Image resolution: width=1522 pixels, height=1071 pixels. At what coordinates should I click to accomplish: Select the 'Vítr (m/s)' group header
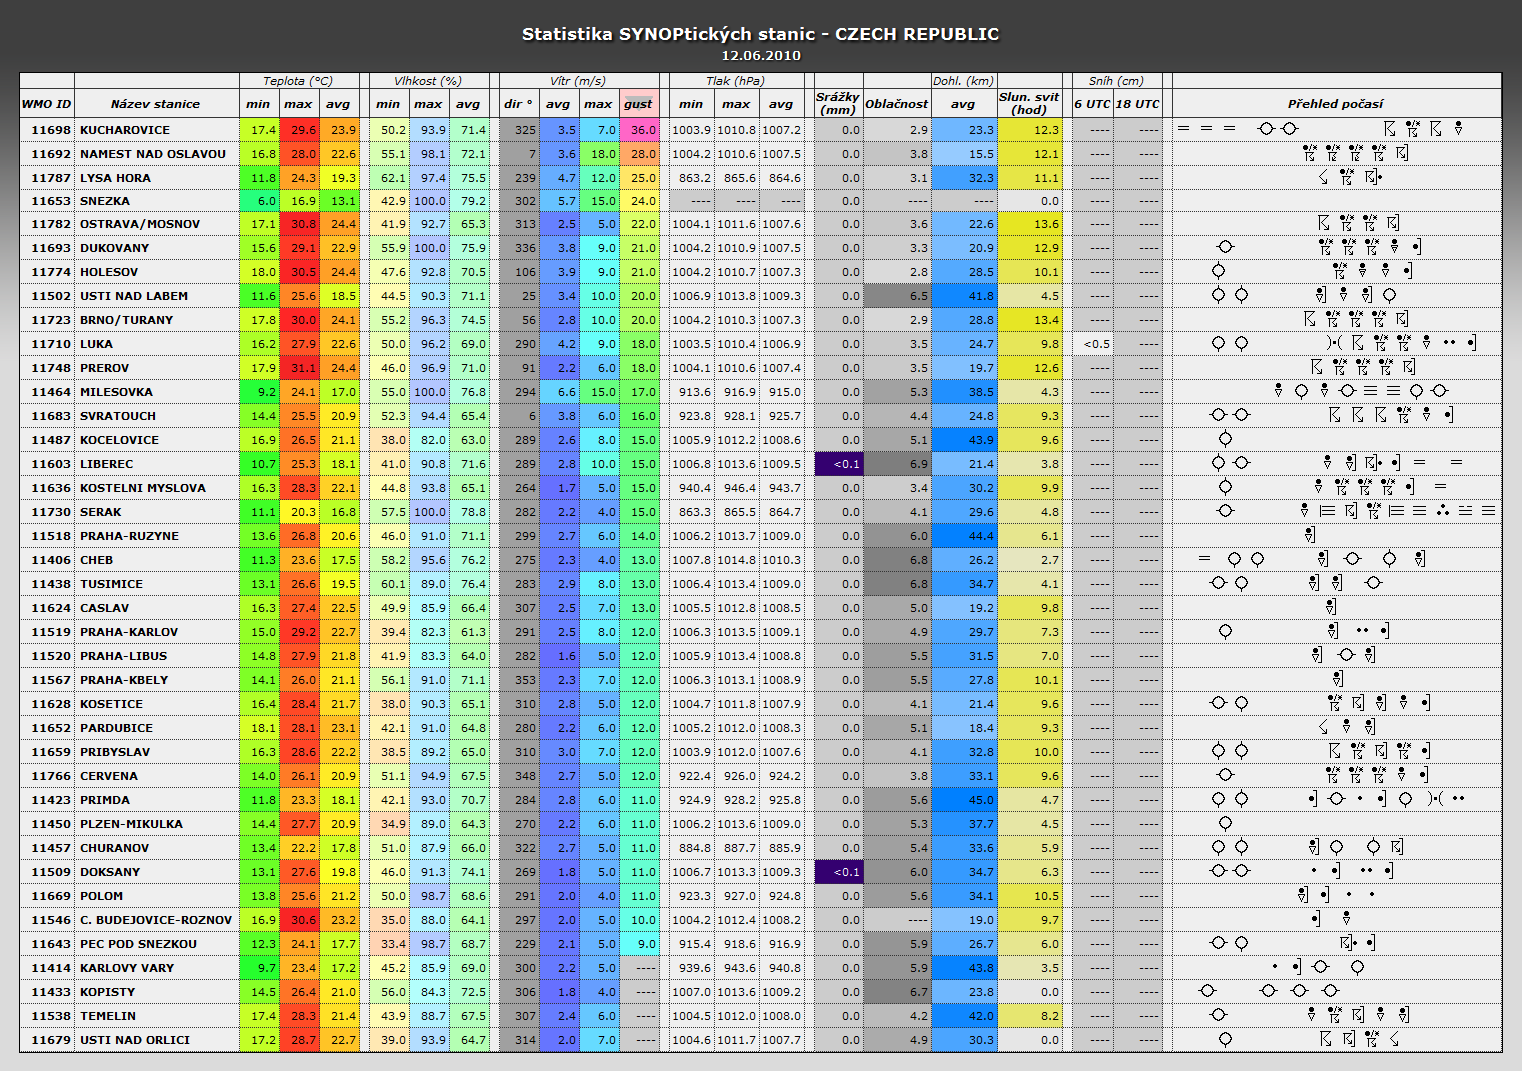(578, 81)
